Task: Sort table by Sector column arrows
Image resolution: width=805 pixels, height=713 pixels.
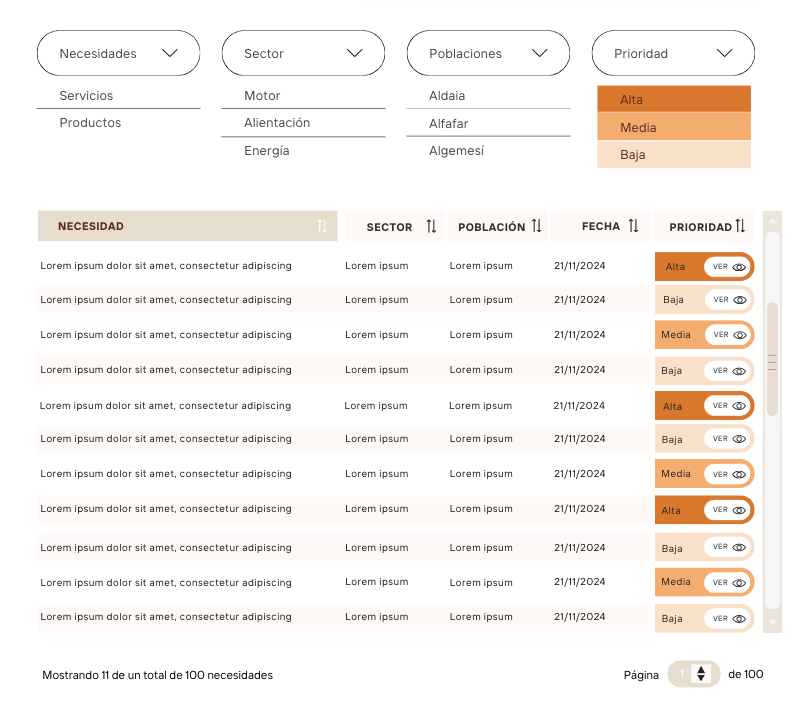Action: pyautogui.click(x=431, y=226)
